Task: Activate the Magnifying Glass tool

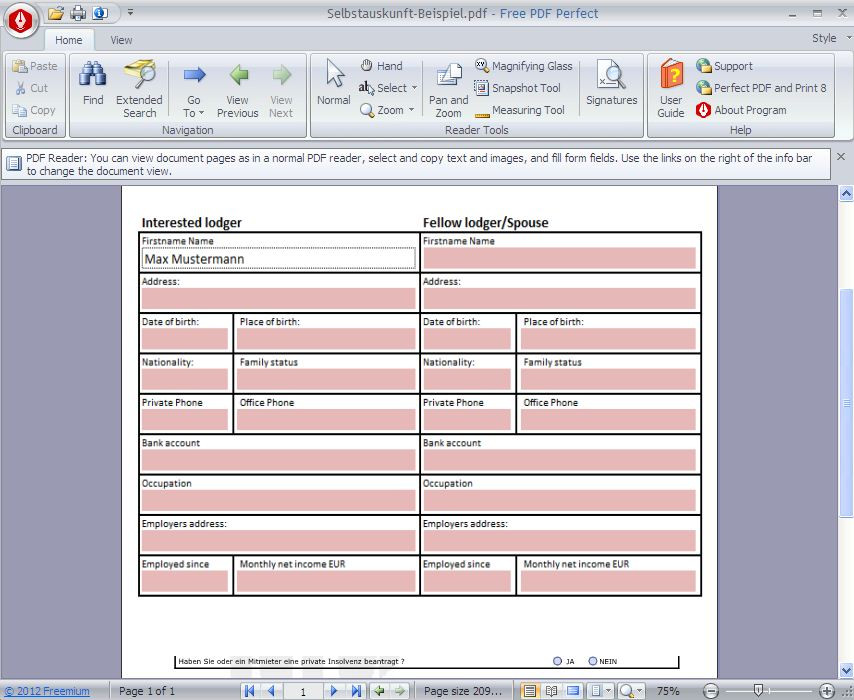Action: 523,66
